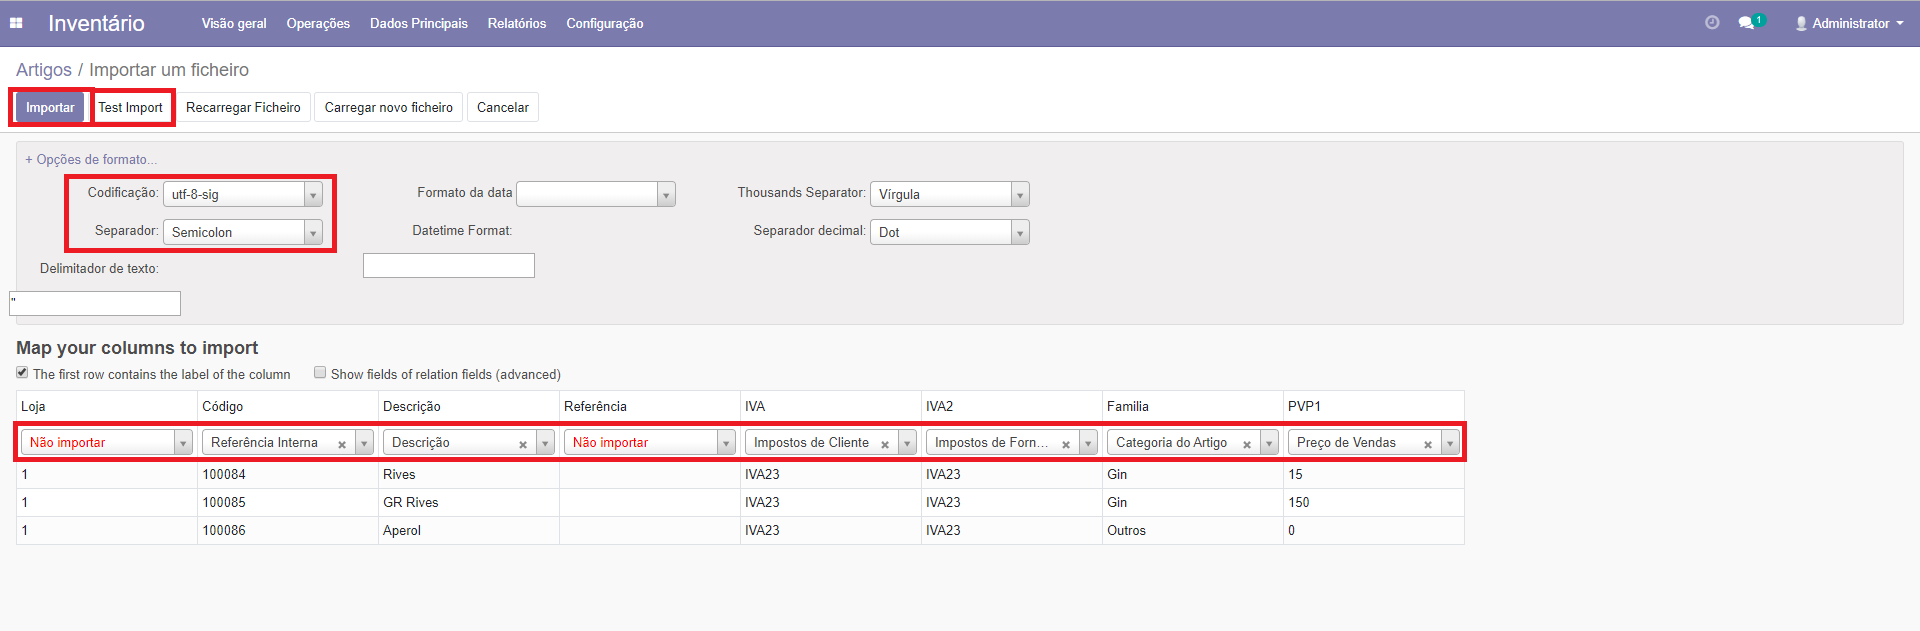This screenshot has width=1920, height=631.
Task: Click the Delimitador de texto input field
Action: point(96,303)
